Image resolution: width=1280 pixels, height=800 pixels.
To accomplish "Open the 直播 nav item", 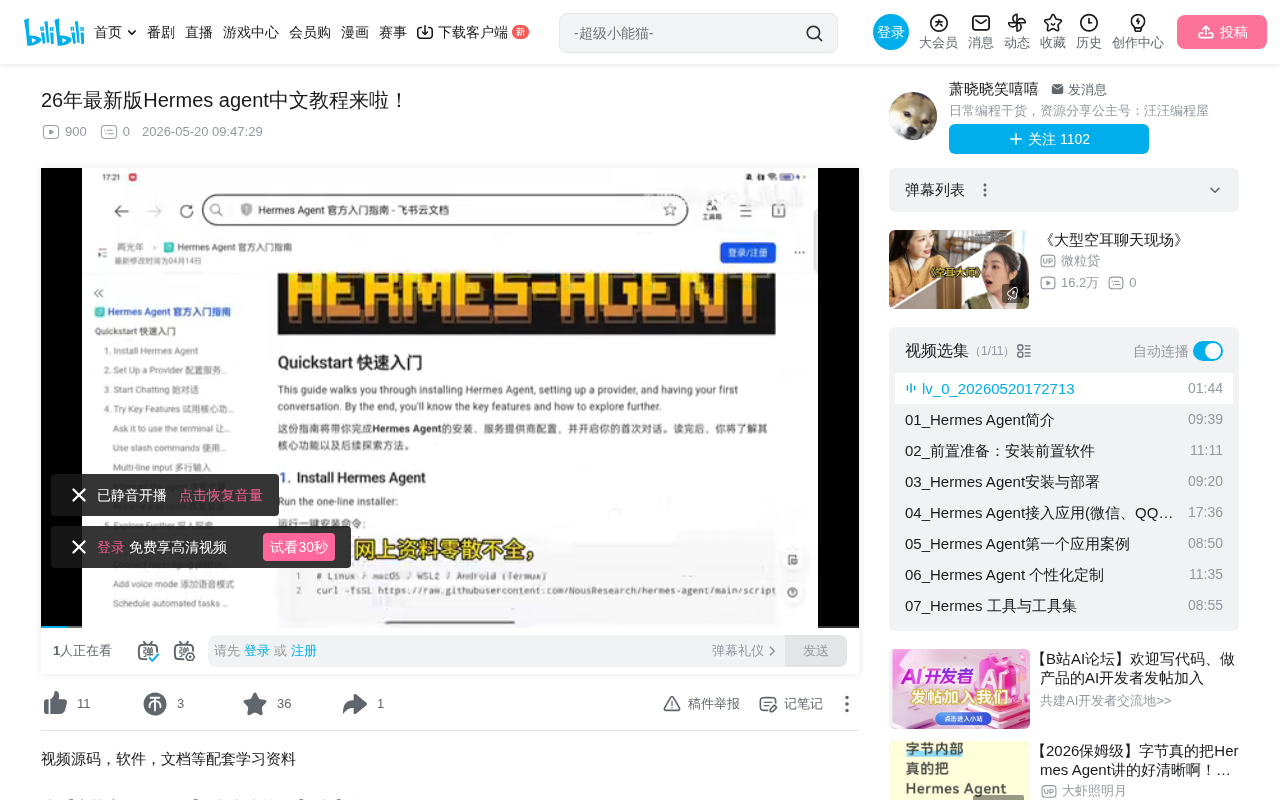I will 199,32.
